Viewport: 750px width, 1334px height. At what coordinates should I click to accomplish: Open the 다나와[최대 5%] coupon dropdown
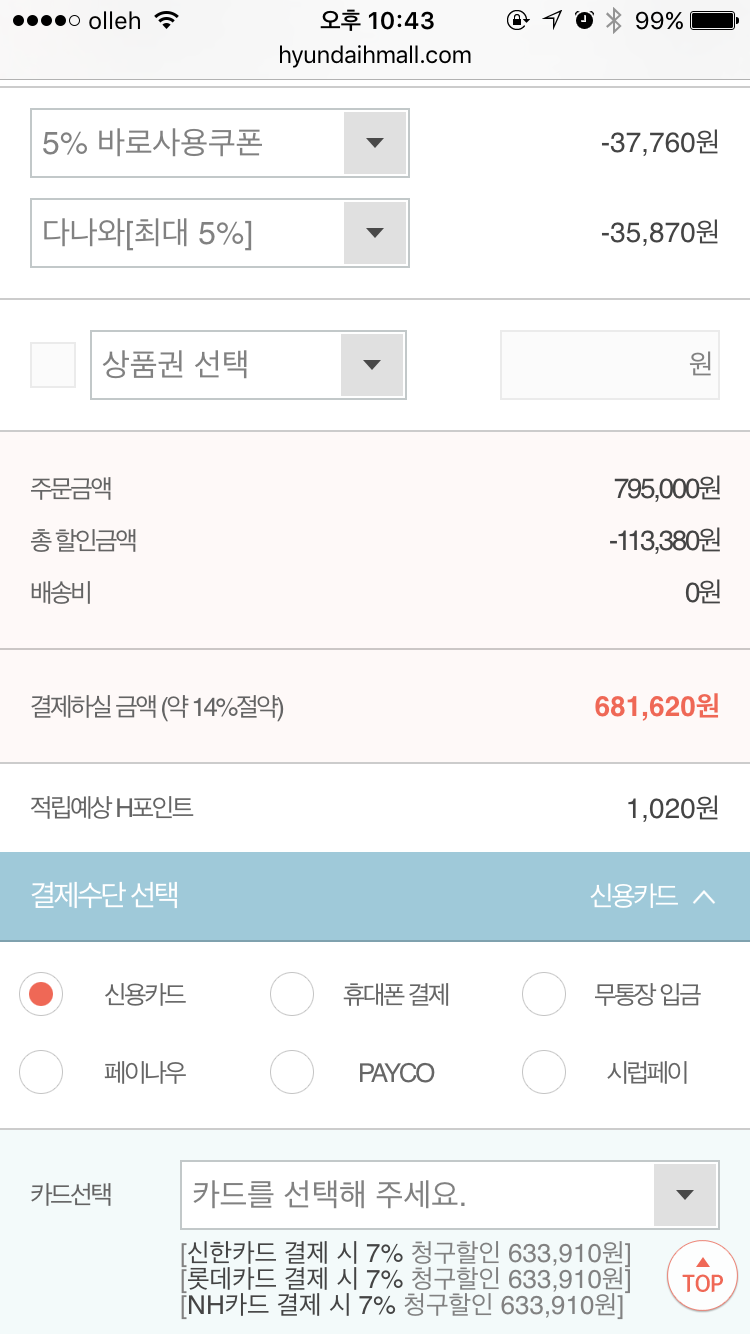click(x=374, y=233)
